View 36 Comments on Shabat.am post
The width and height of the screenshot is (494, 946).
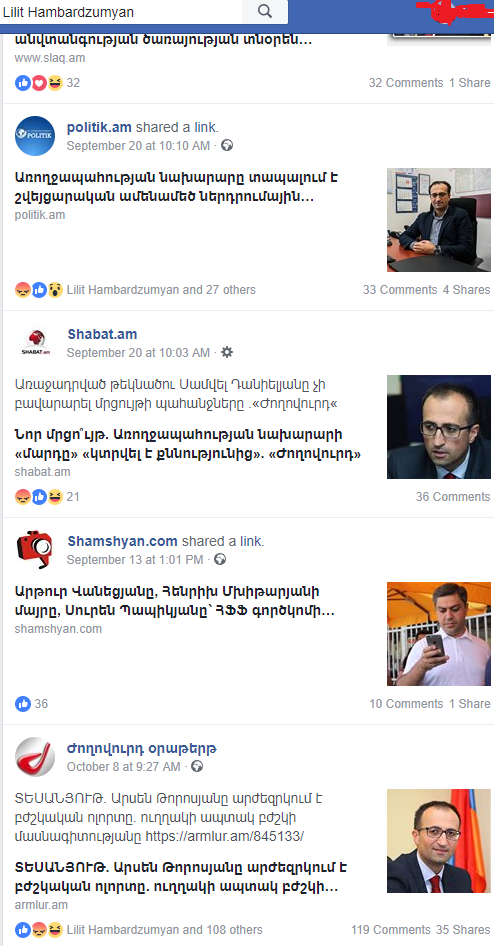453,497
